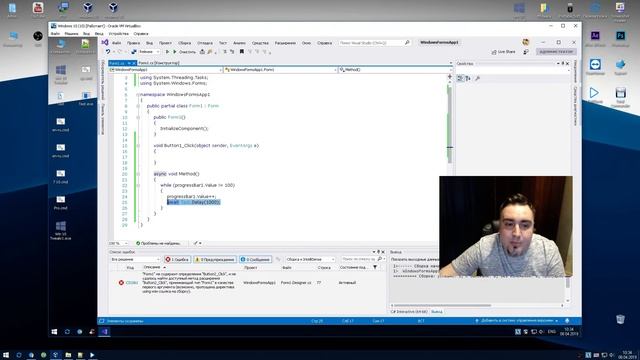Screen dimensions: 640x360
Task: Open the error scope dropdown in Error List
Action: pyautogui.click(x=135, y=259)
